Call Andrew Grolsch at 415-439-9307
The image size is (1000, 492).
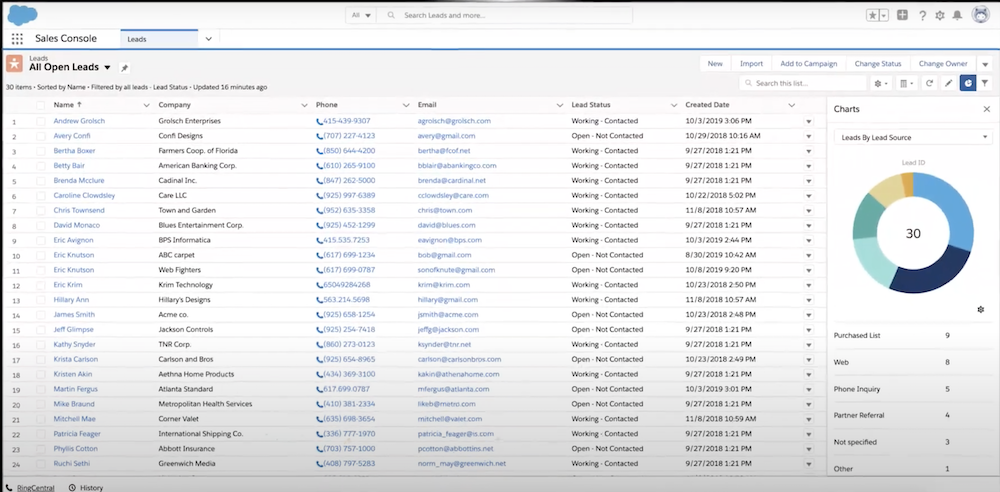pyautogui.click(x=343, y=121)
